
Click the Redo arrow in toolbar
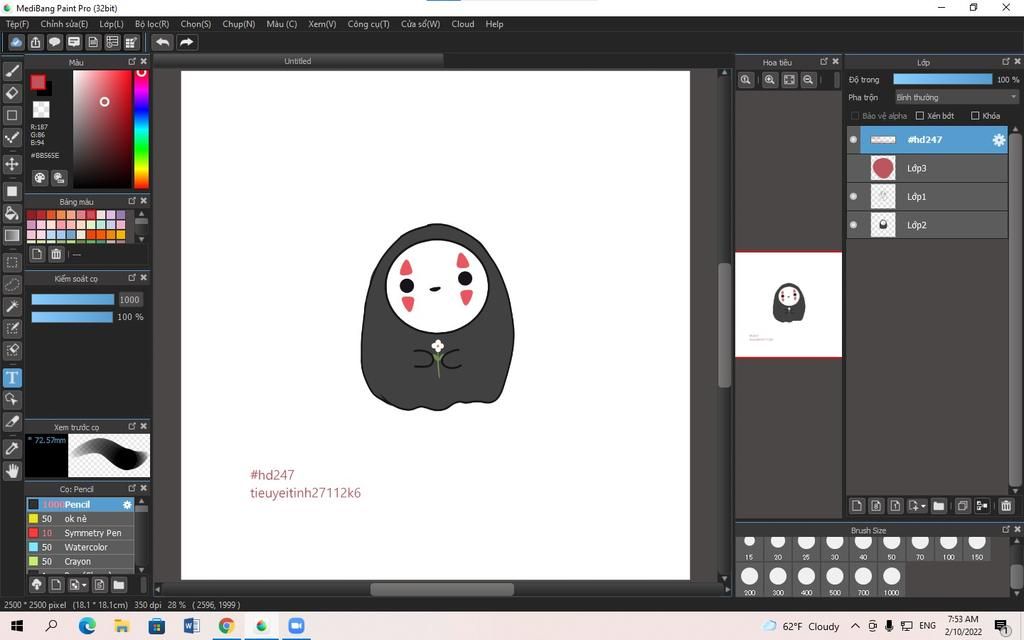[x=186, y=42]
